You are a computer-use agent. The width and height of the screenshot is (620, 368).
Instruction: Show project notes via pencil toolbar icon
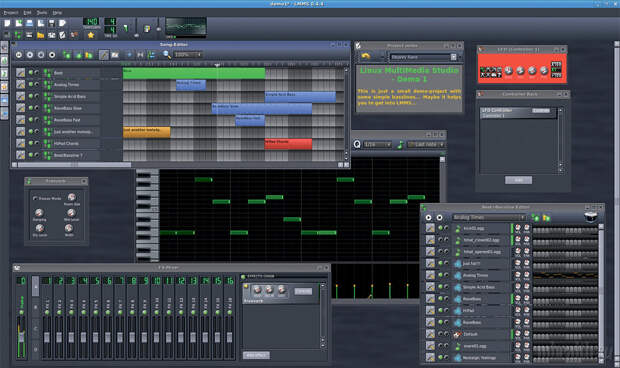coord(62,35)
